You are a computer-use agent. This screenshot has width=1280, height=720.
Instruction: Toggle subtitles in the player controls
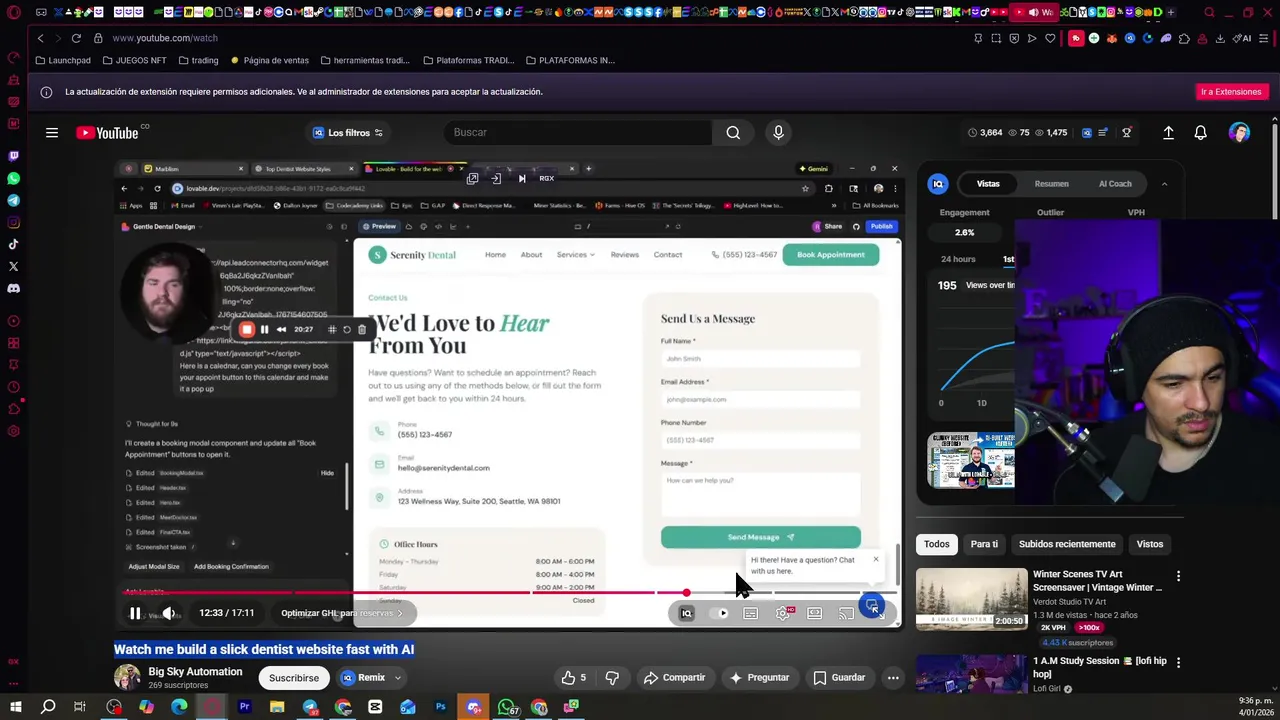click(x=750, y=613)
